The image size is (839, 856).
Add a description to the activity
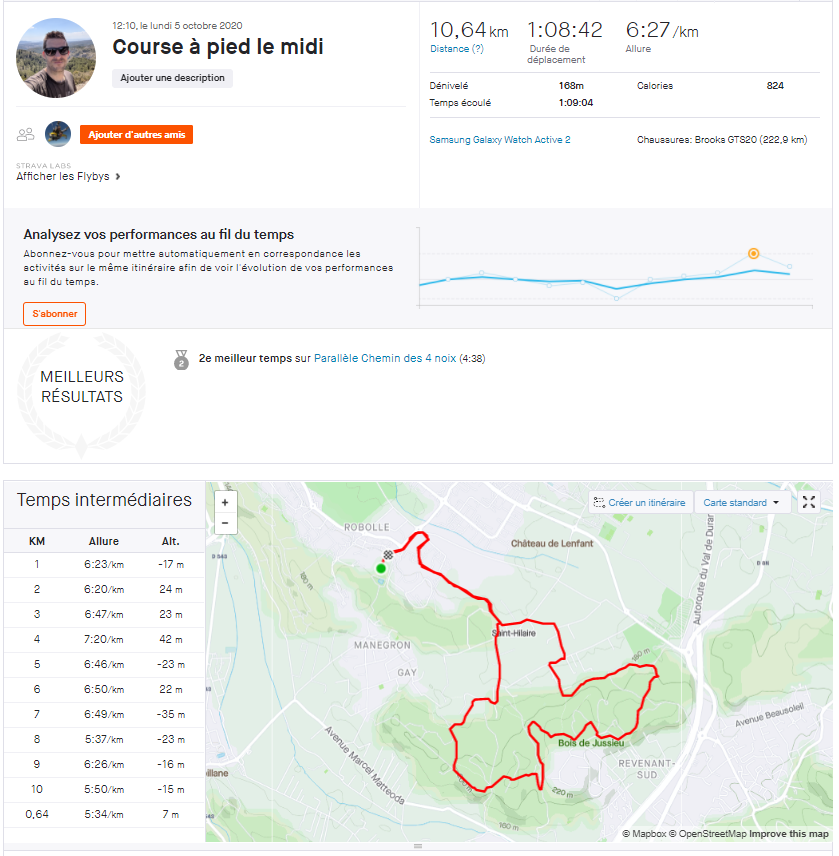172,78
